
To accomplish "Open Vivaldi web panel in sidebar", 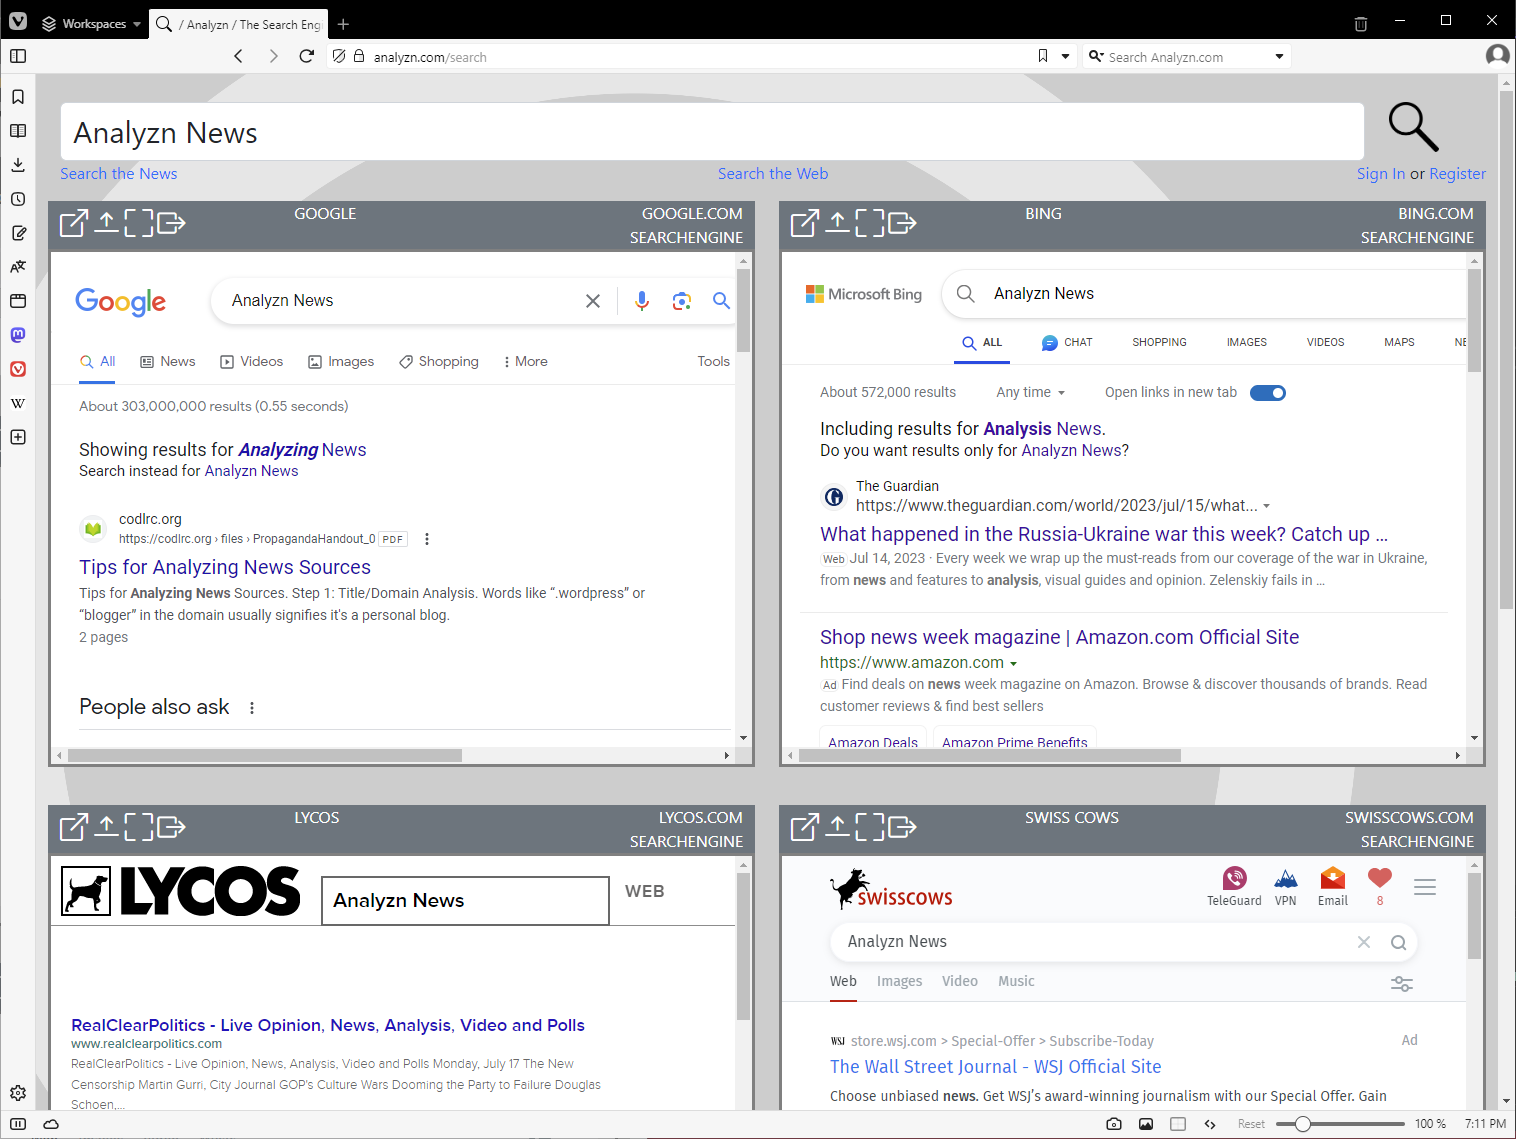I will tap(18, 369).
